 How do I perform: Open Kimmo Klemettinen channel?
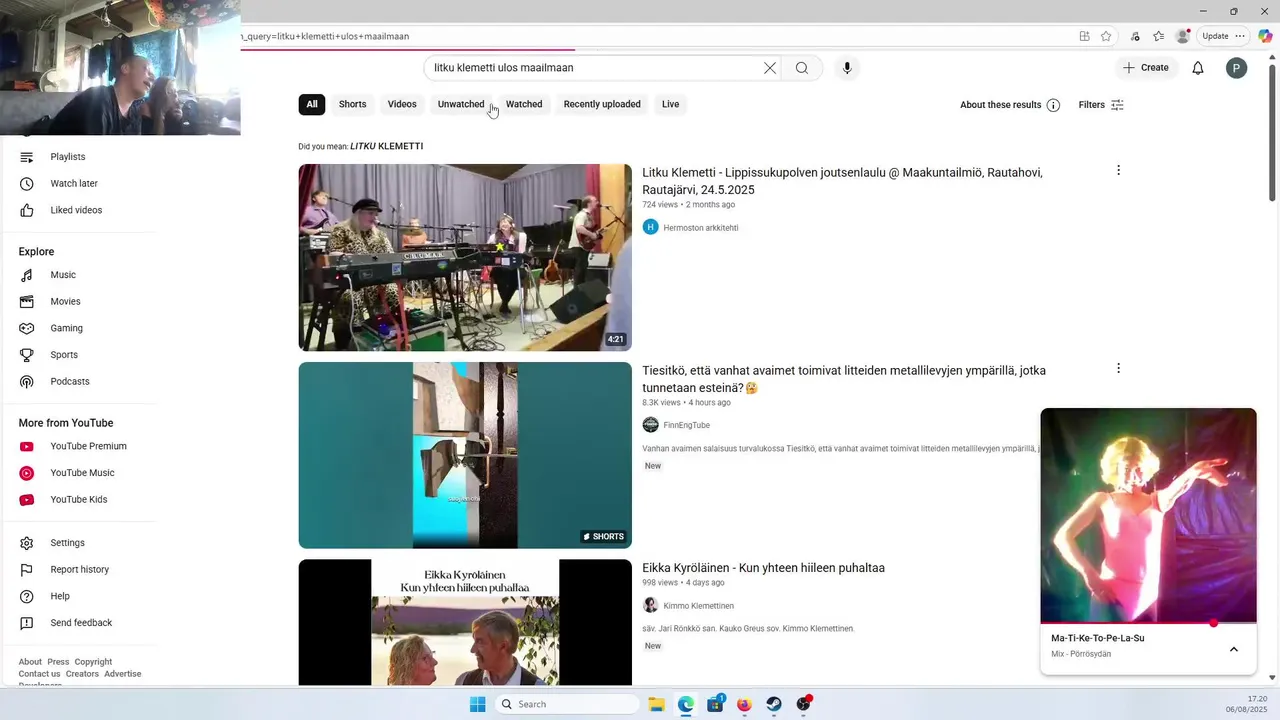(x=699, y=606)
